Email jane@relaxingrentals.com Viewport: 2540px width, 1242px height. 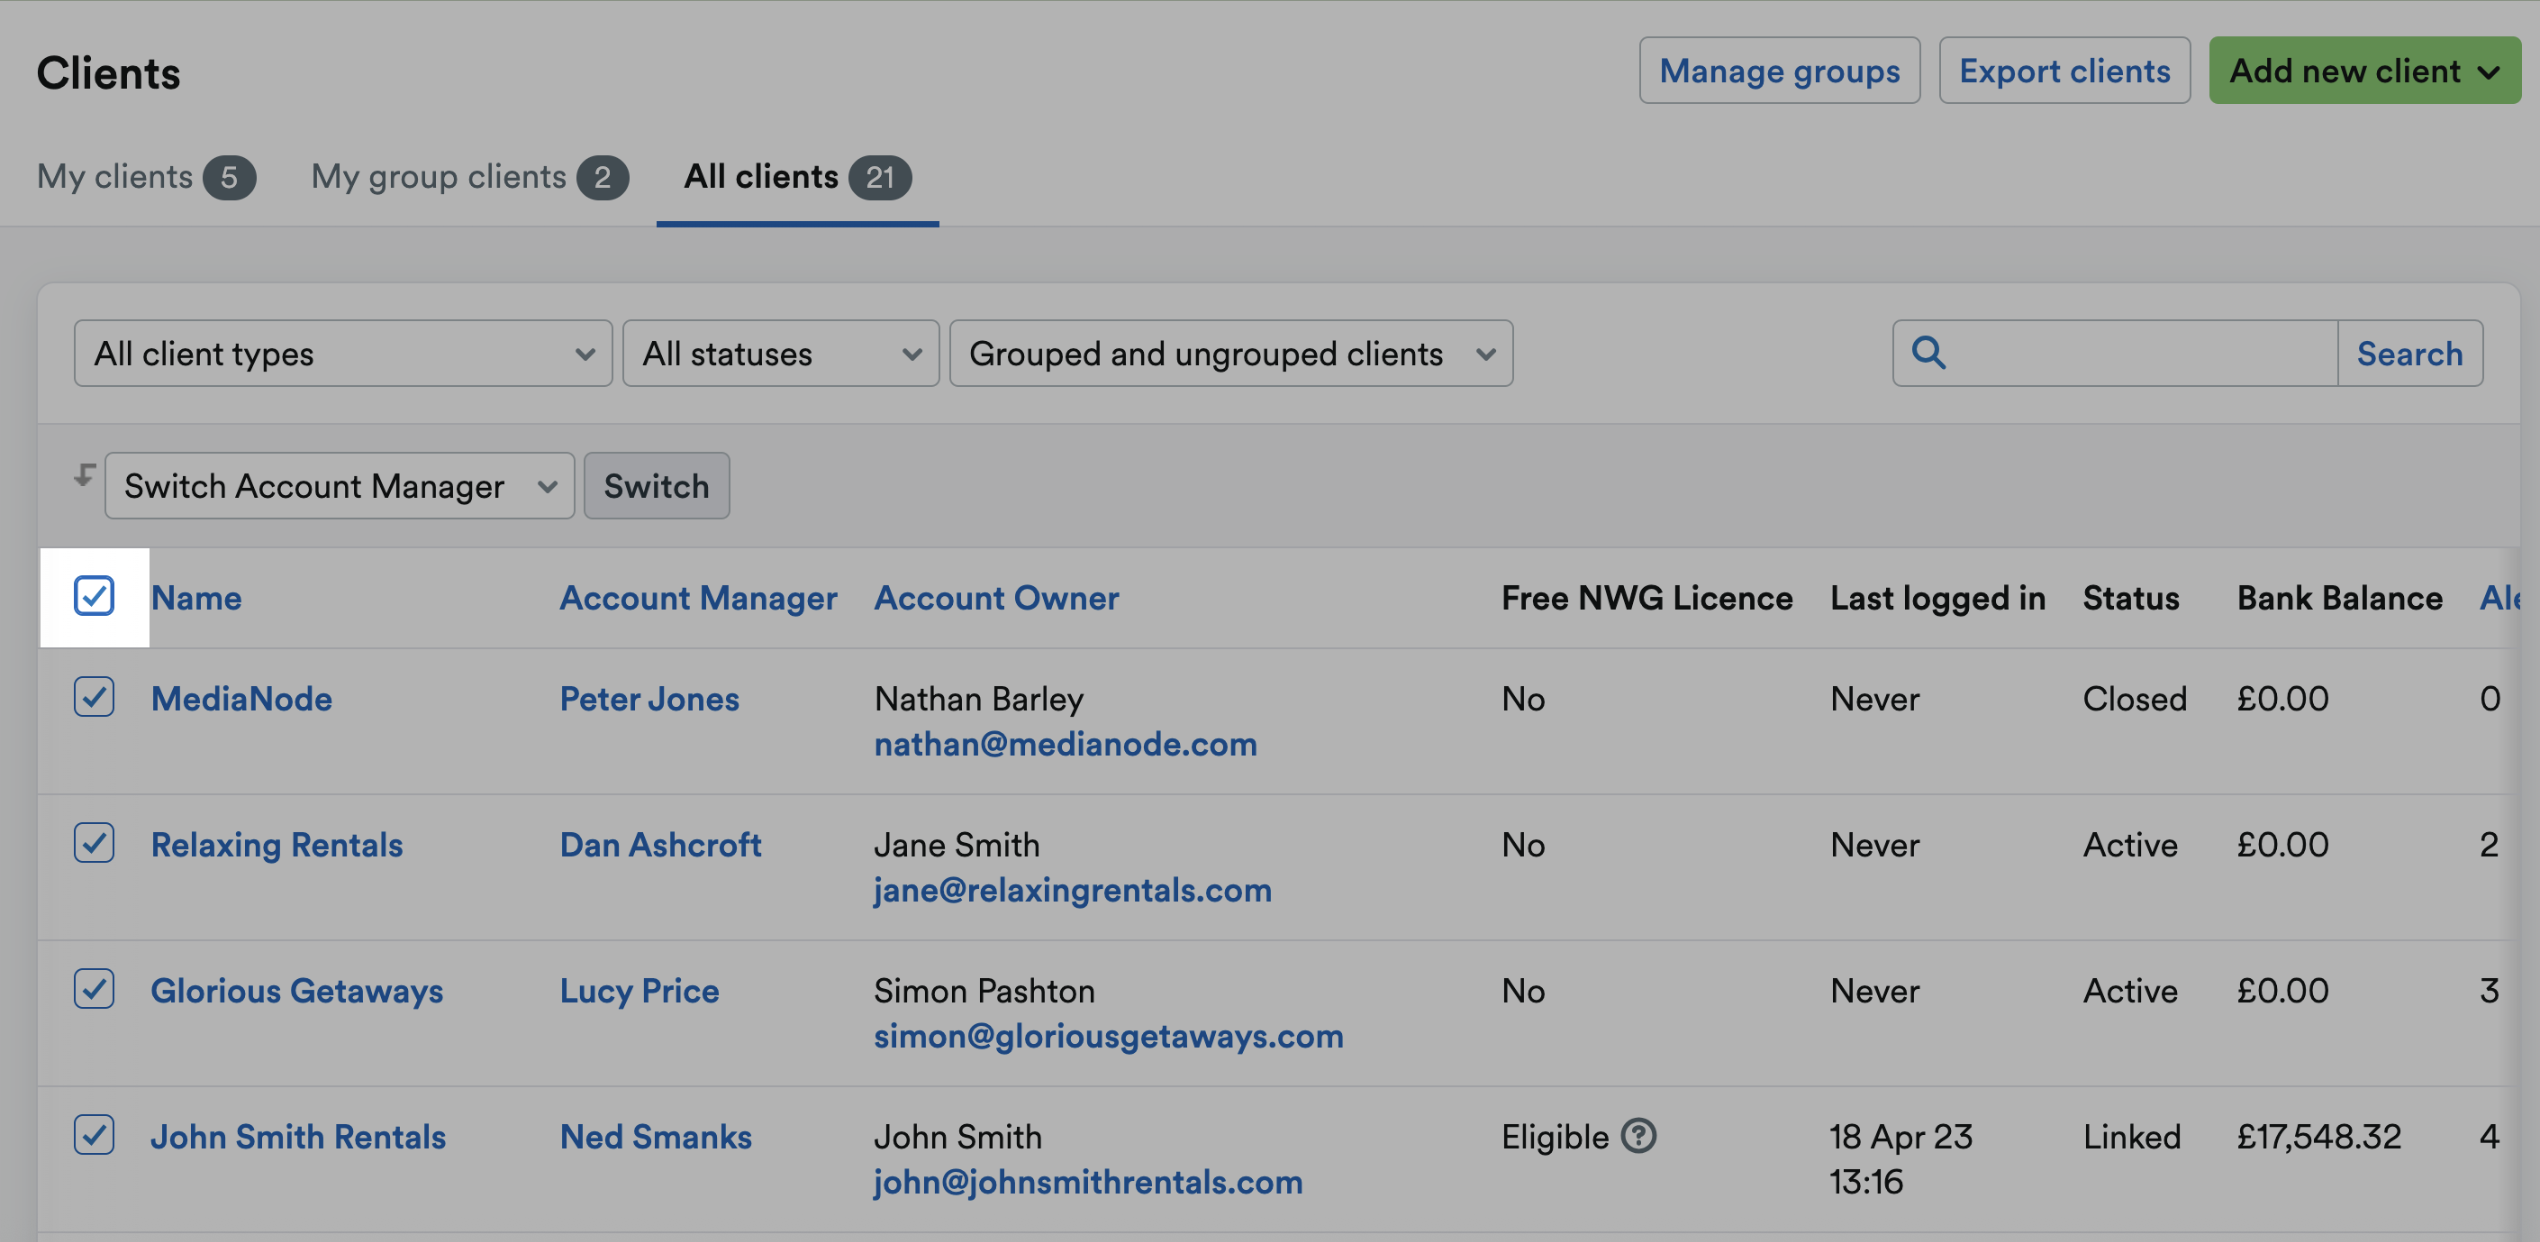tap(1072, 890)
